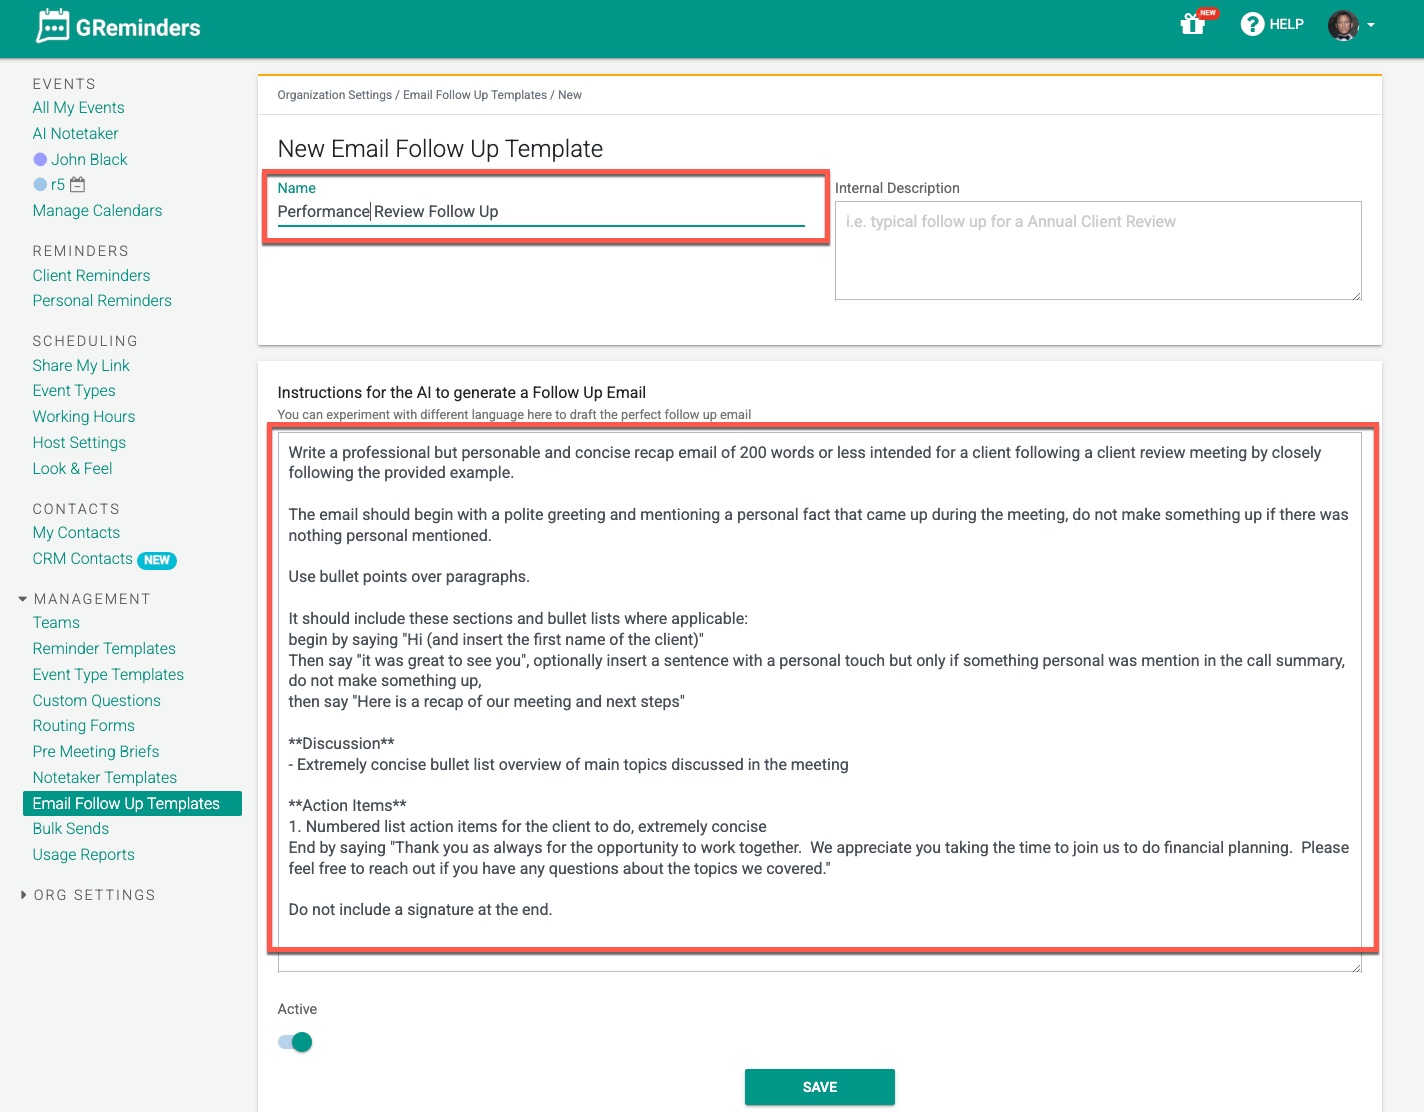Viewport: 1424px width, 1112px height.
Task: Click the Help question mark icon
Action: click(1252, 23)
